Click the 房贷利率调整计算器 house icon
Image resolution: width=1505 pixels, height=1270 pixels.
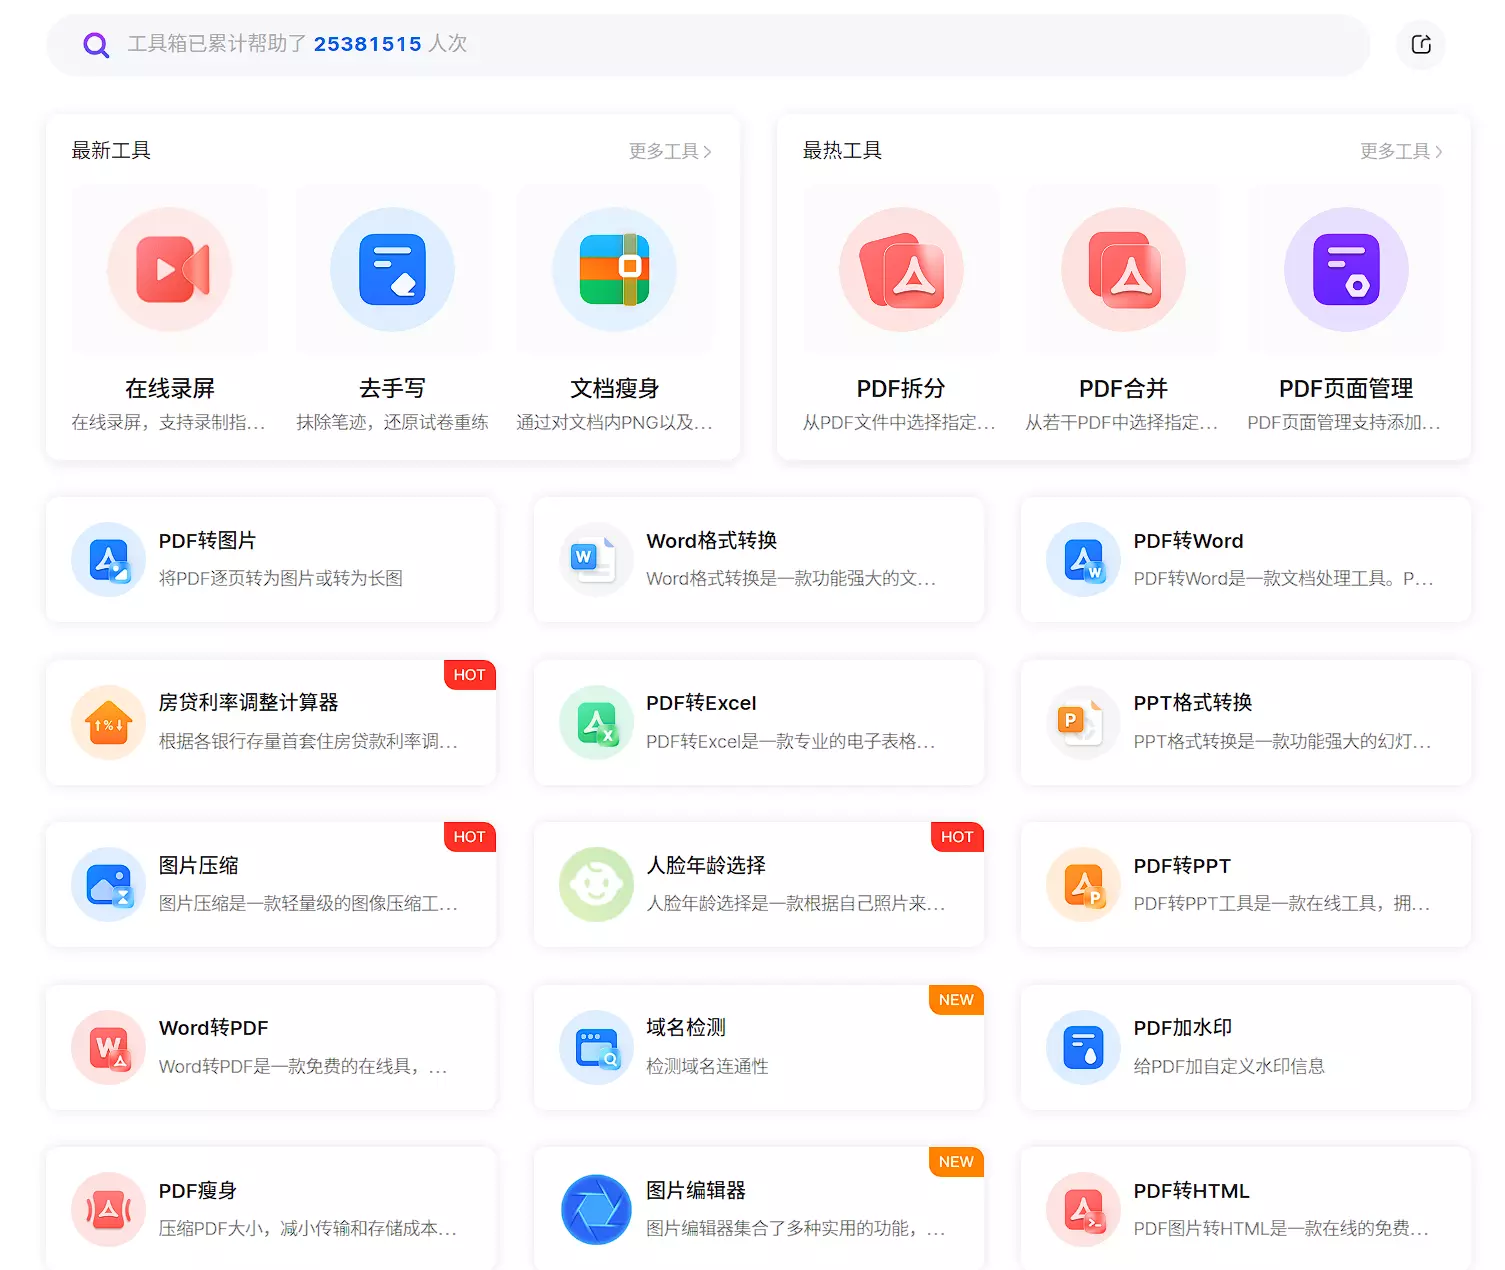click(x=108, y=722)
